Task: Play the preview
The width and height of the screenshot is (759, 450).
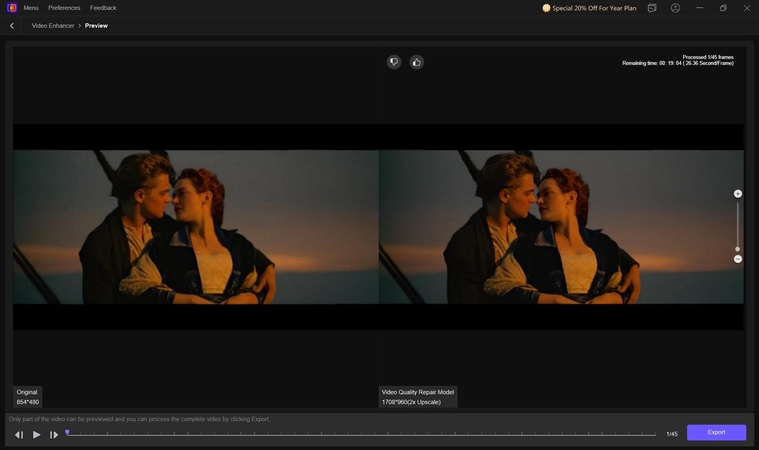Action: (36, 435)
